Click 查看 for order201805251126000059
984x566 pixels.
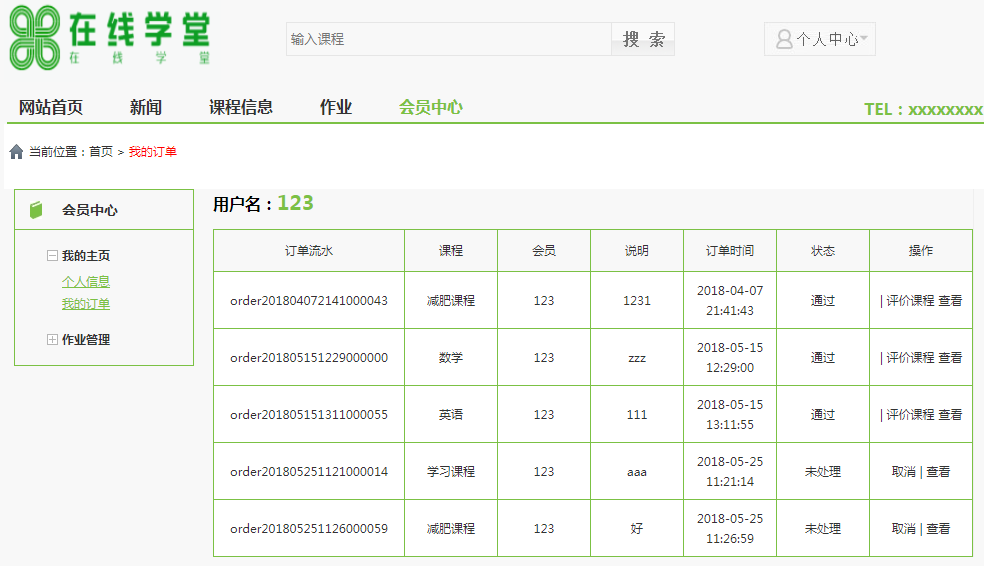point(938,529)
